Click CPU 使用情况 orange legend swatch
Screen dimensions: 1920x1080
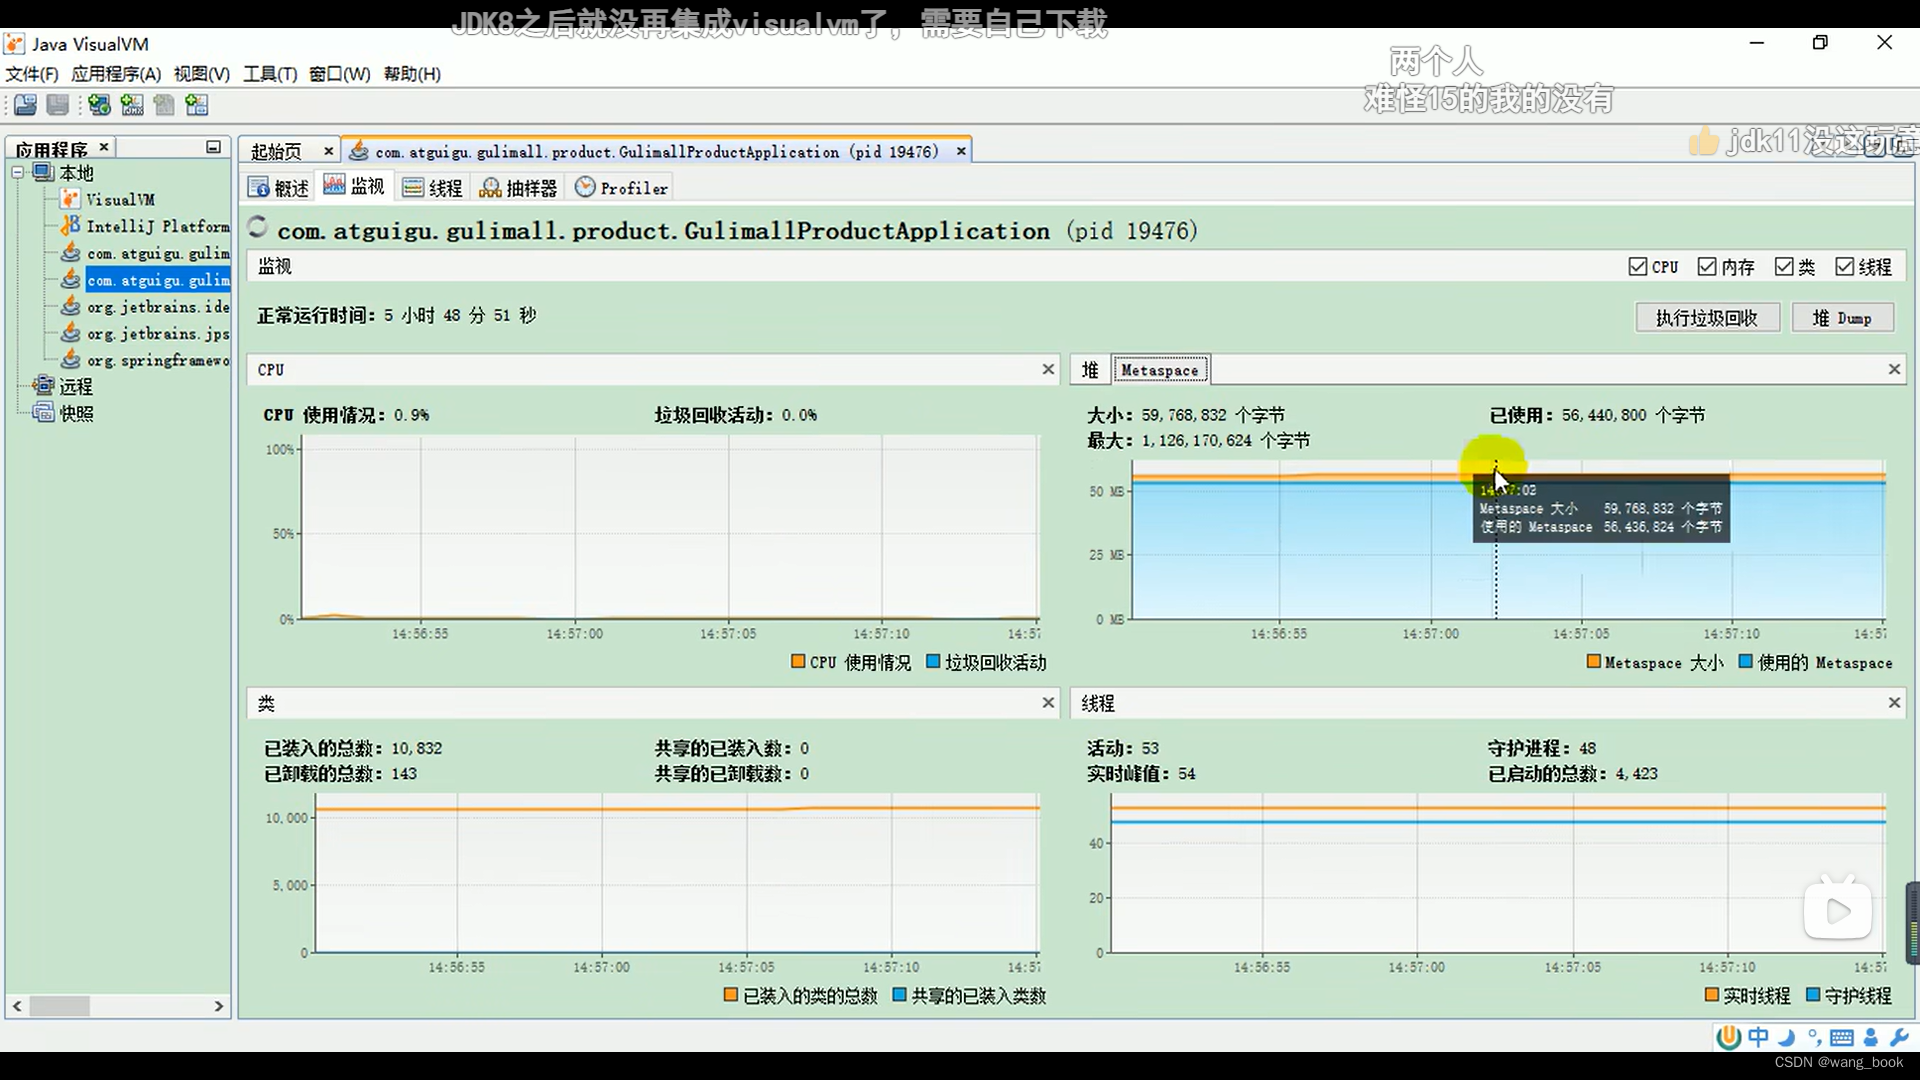coord(798,662)
